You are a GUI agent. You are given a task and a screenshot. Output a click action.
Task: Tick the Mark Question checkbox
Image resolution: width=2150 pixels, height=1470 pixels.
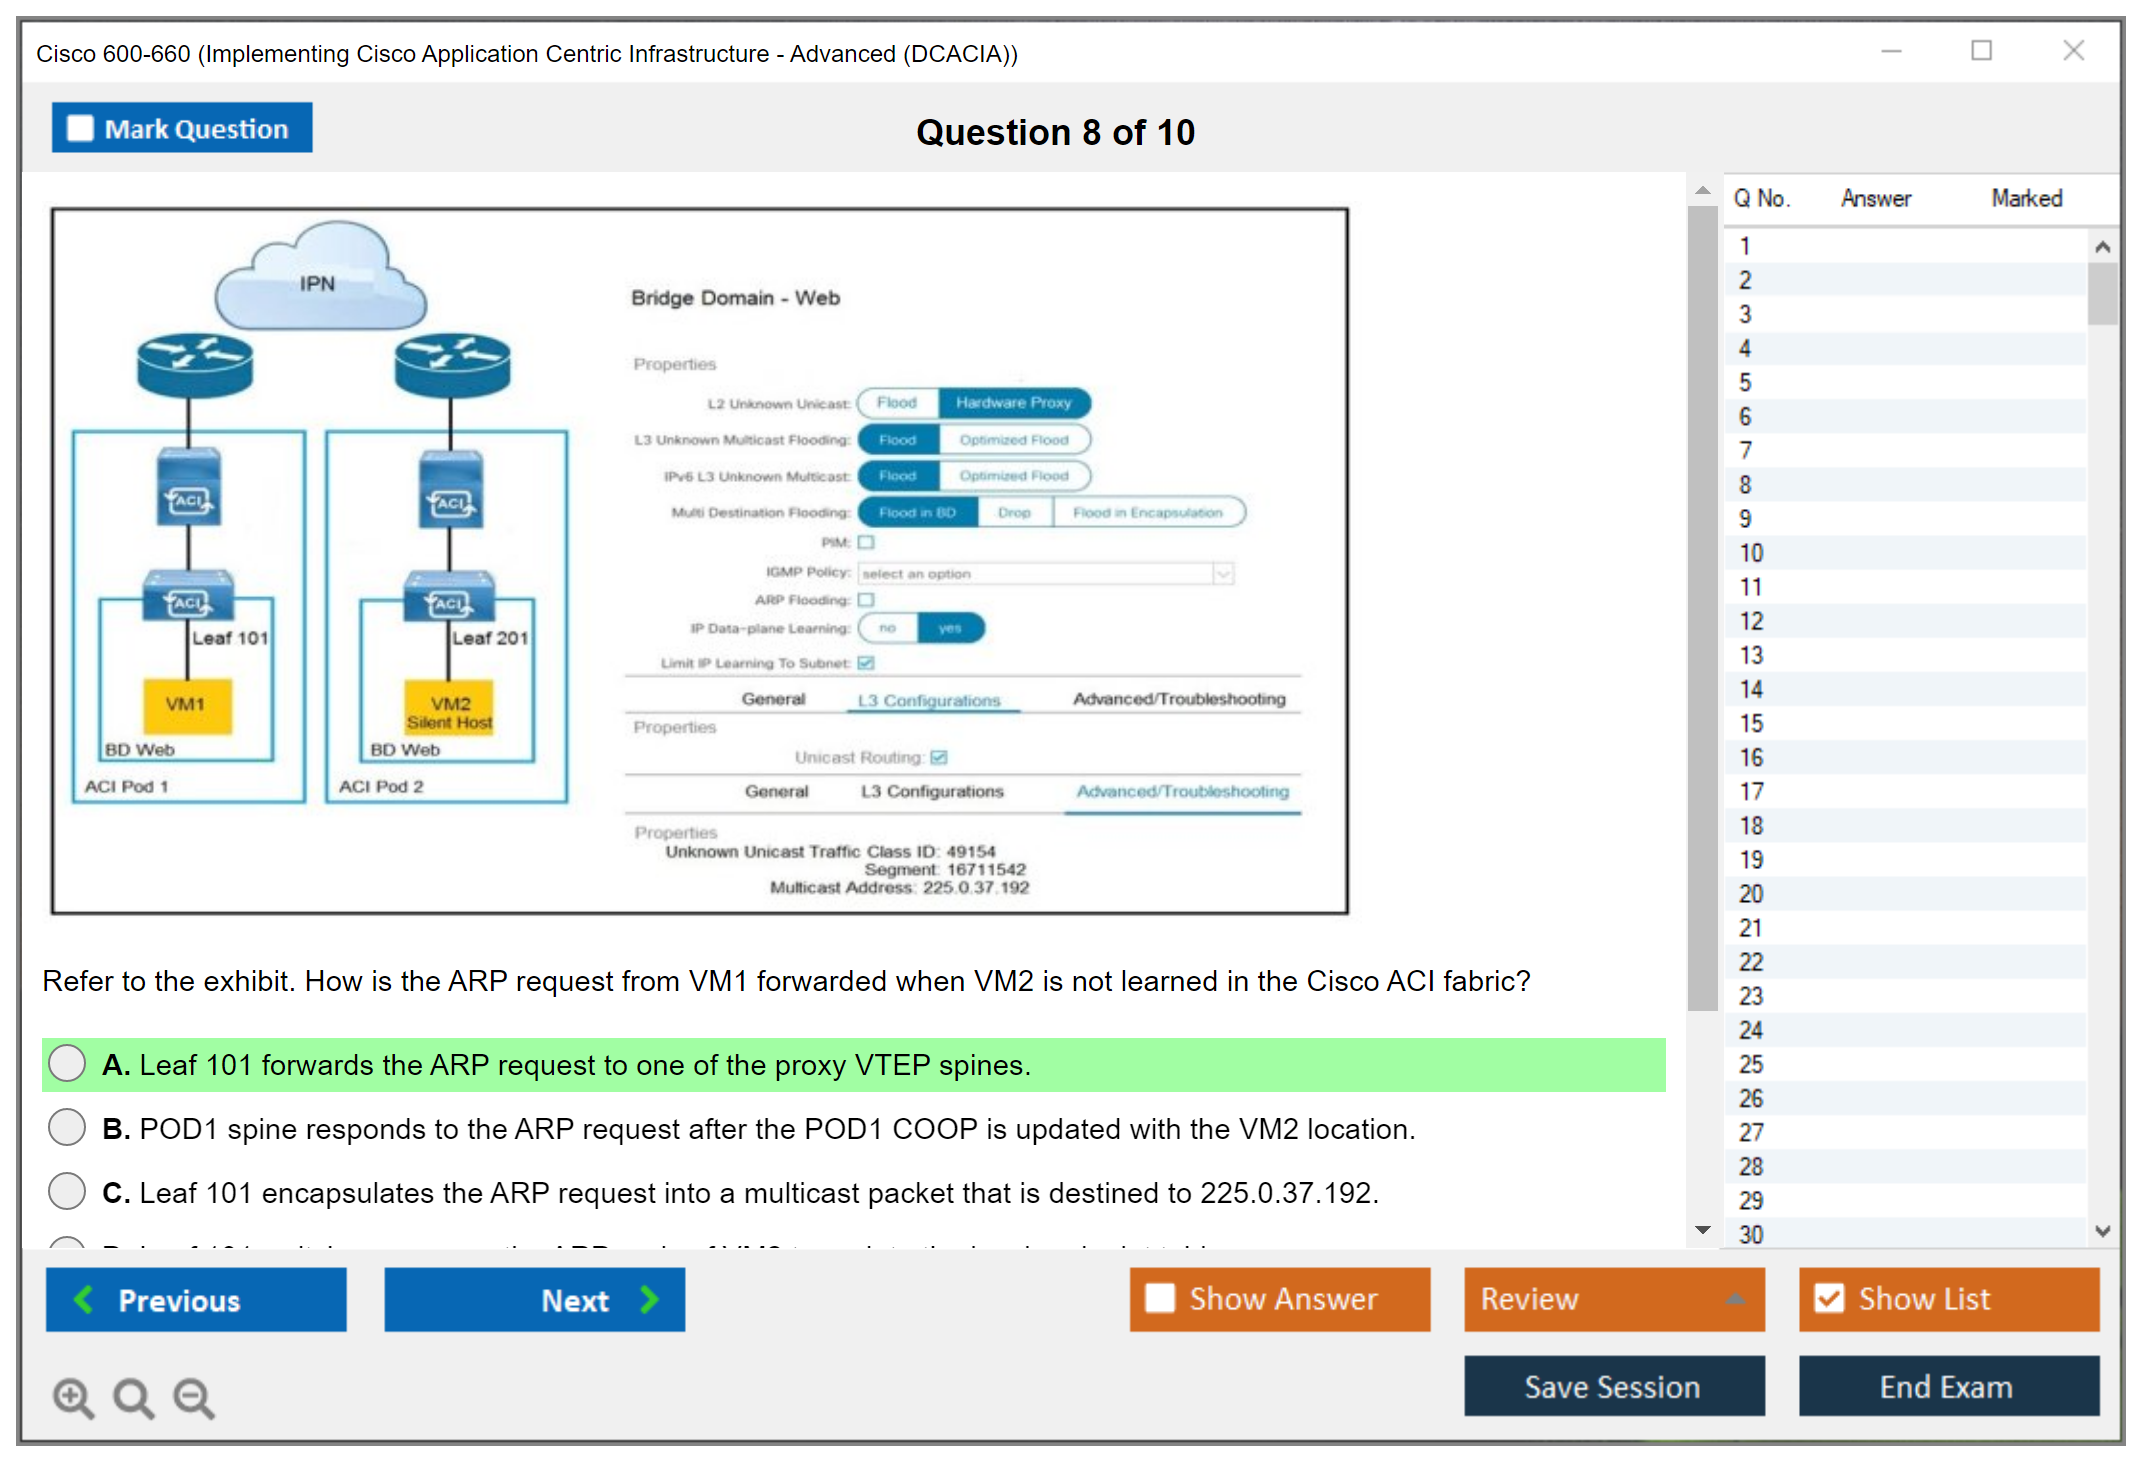tap(80, 128)
